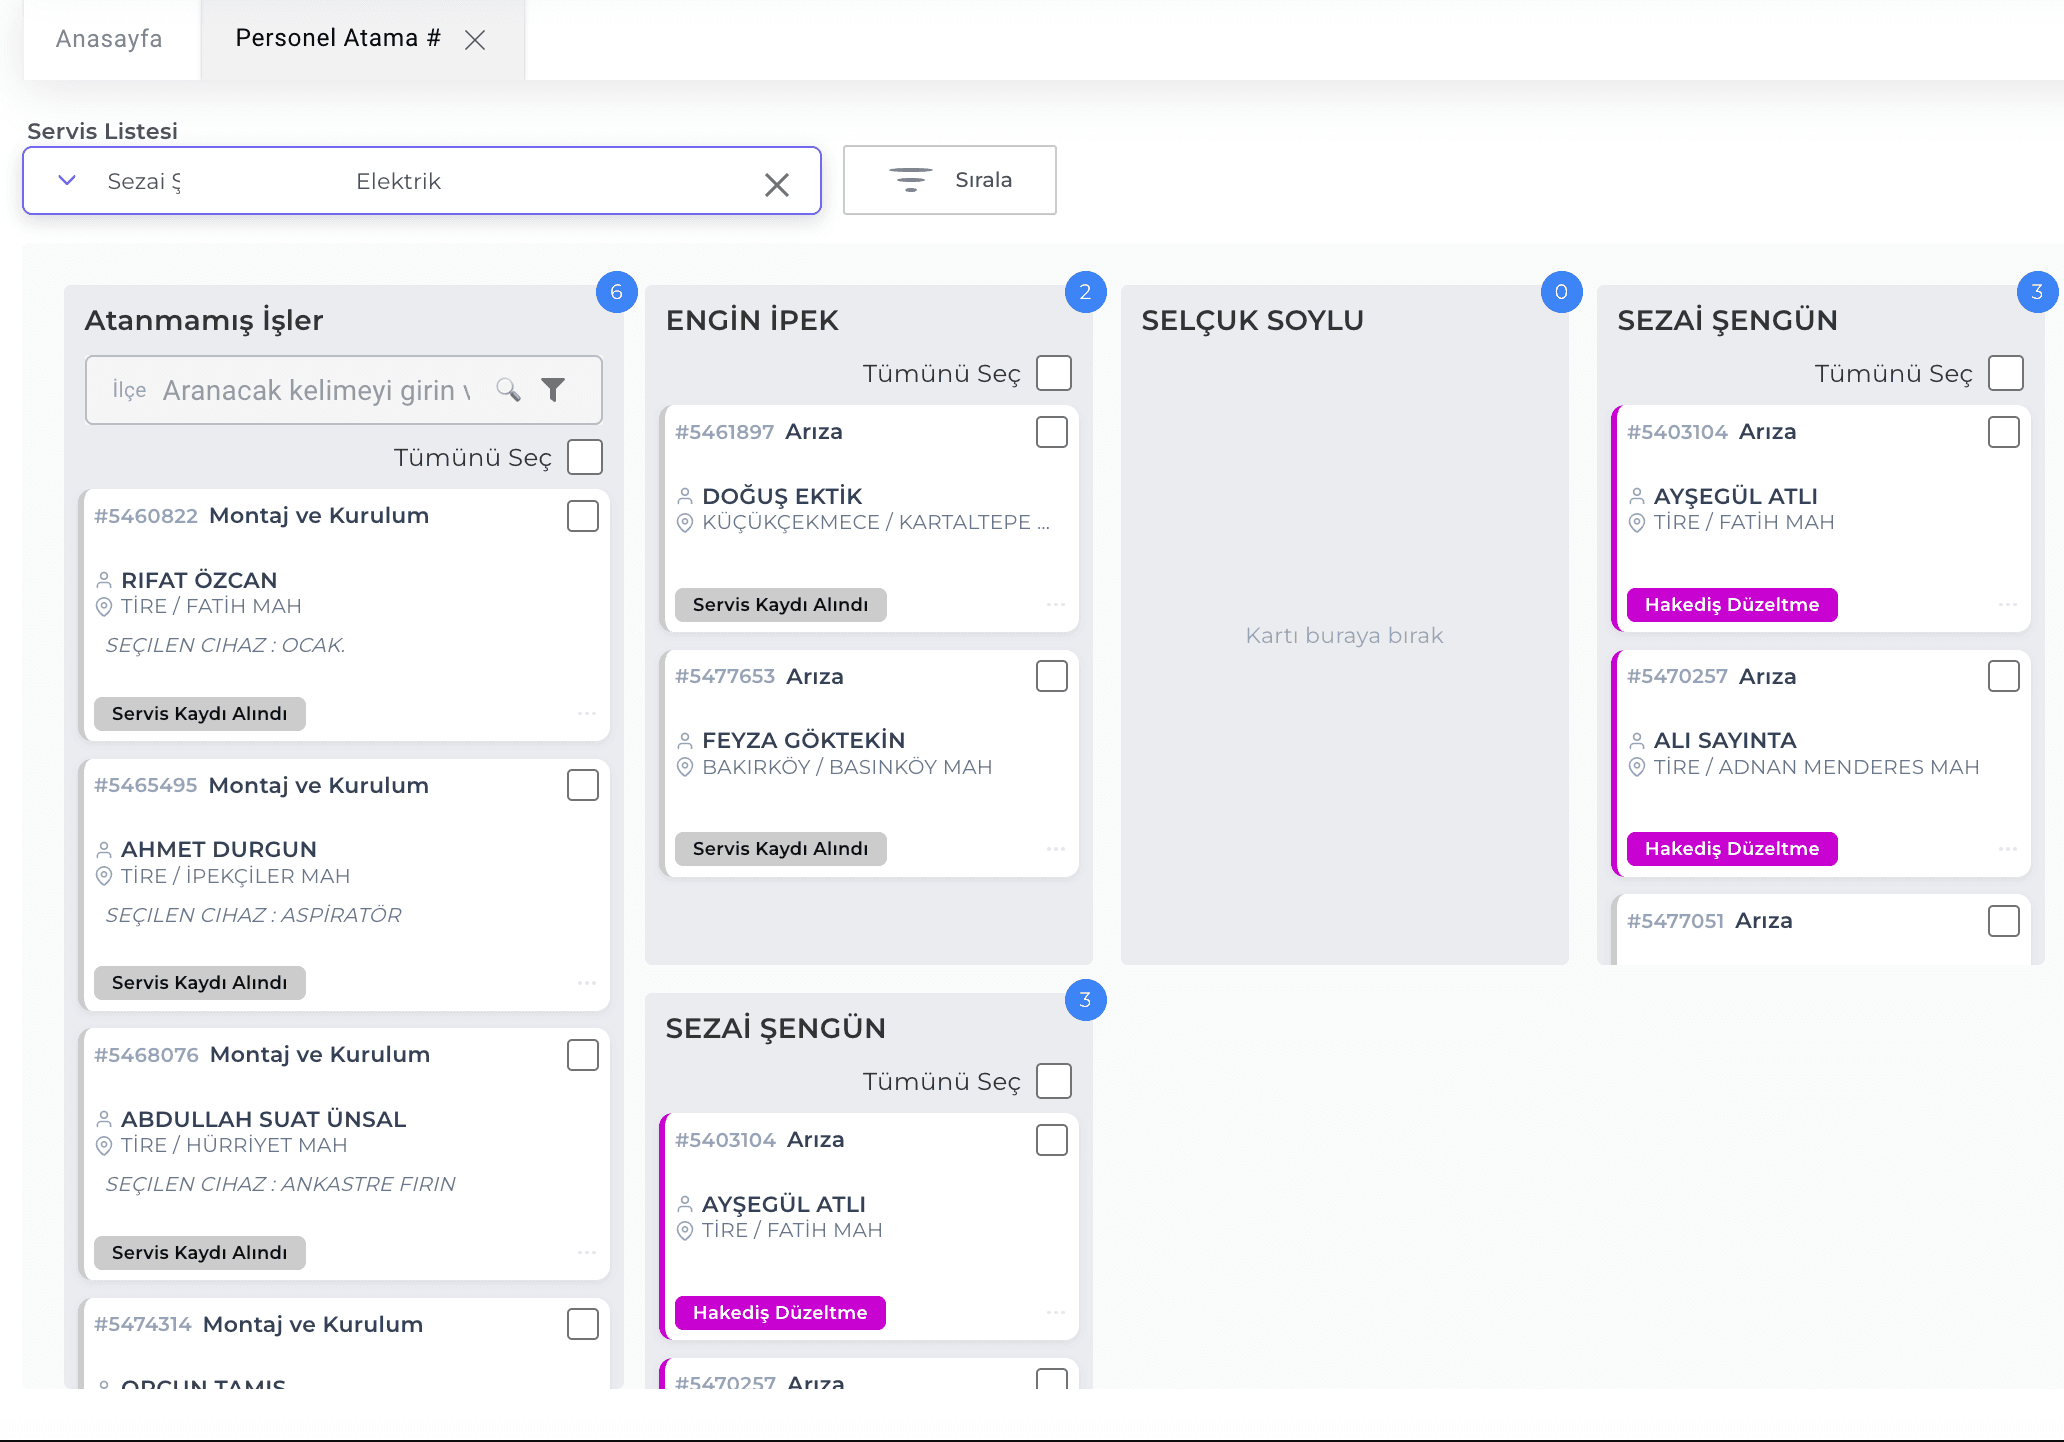Select job #5461897 checkbox
This screenshot has height=1442, width=2064.
tap(1052, 432)
